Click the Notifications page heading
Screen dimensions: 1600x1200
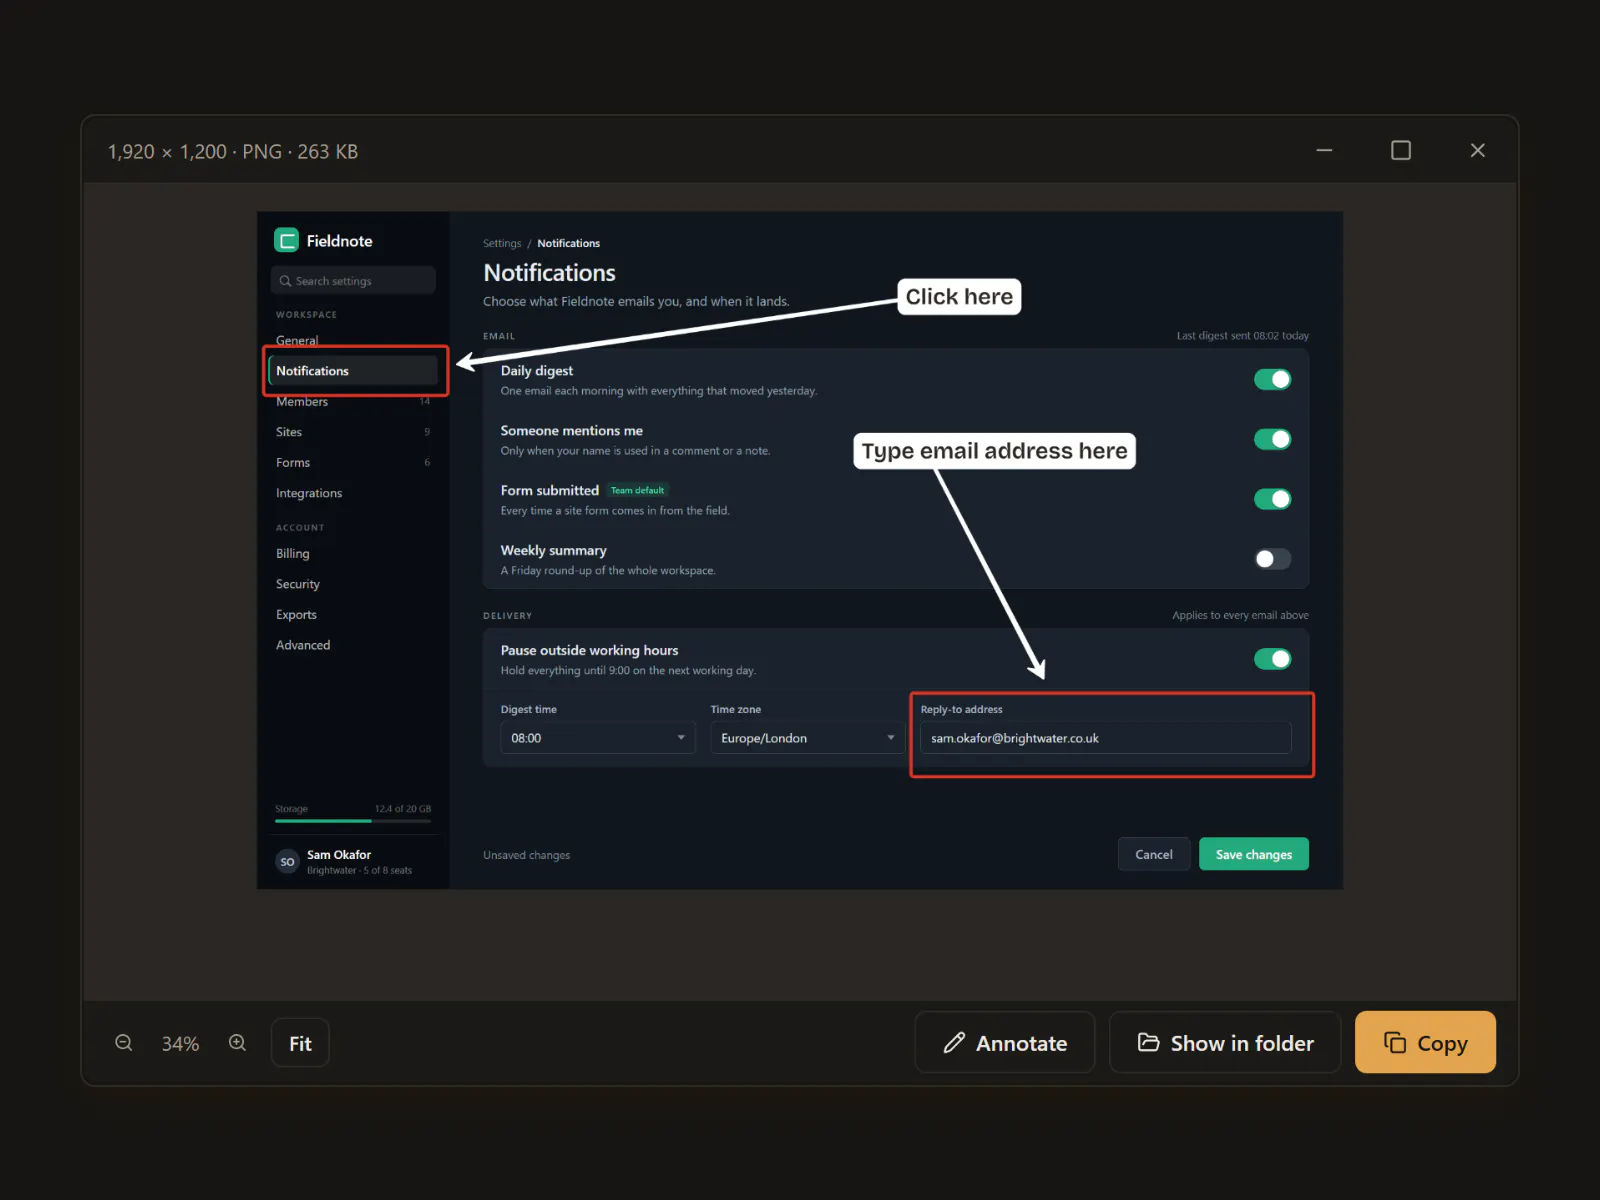pos(549,273)
